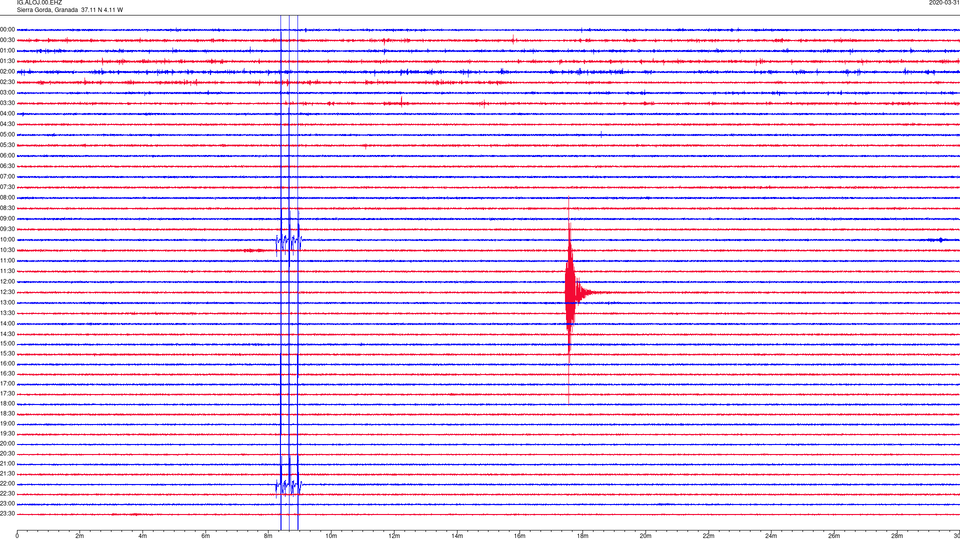The width and height of the screenshot is (960, 540).
Task: Select the 22:30 trace time label
Action: coord(7,494)
